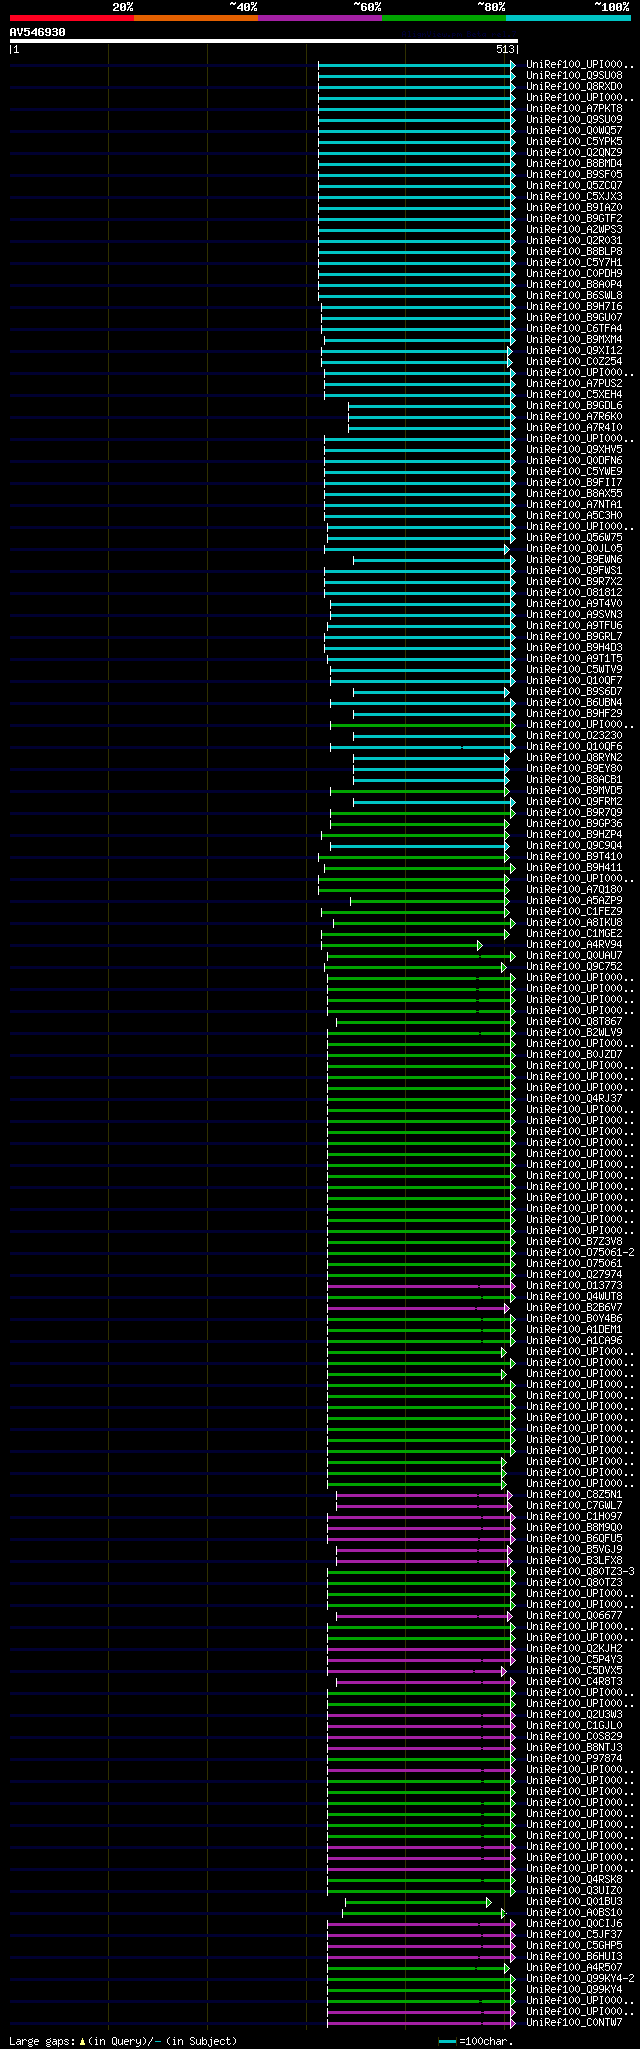
Task: Select hit label UniRef100_C0PDH9
Action: point(574,274)
